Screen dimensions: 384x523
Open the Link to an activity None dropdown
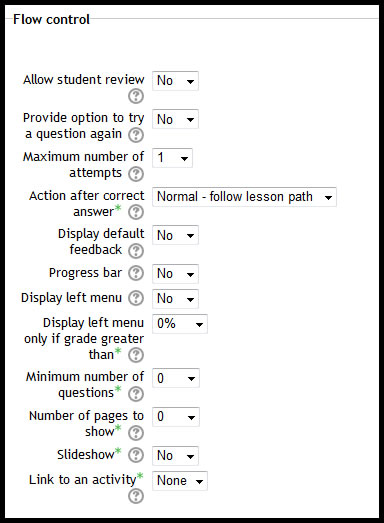180,481
